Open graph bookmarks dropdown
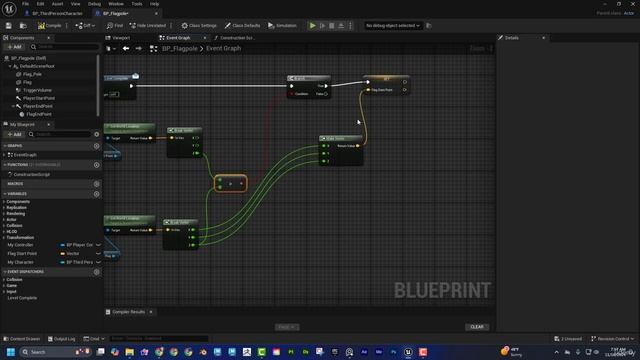The height and width of the screenshot is (360, 640). pos(111,49)
